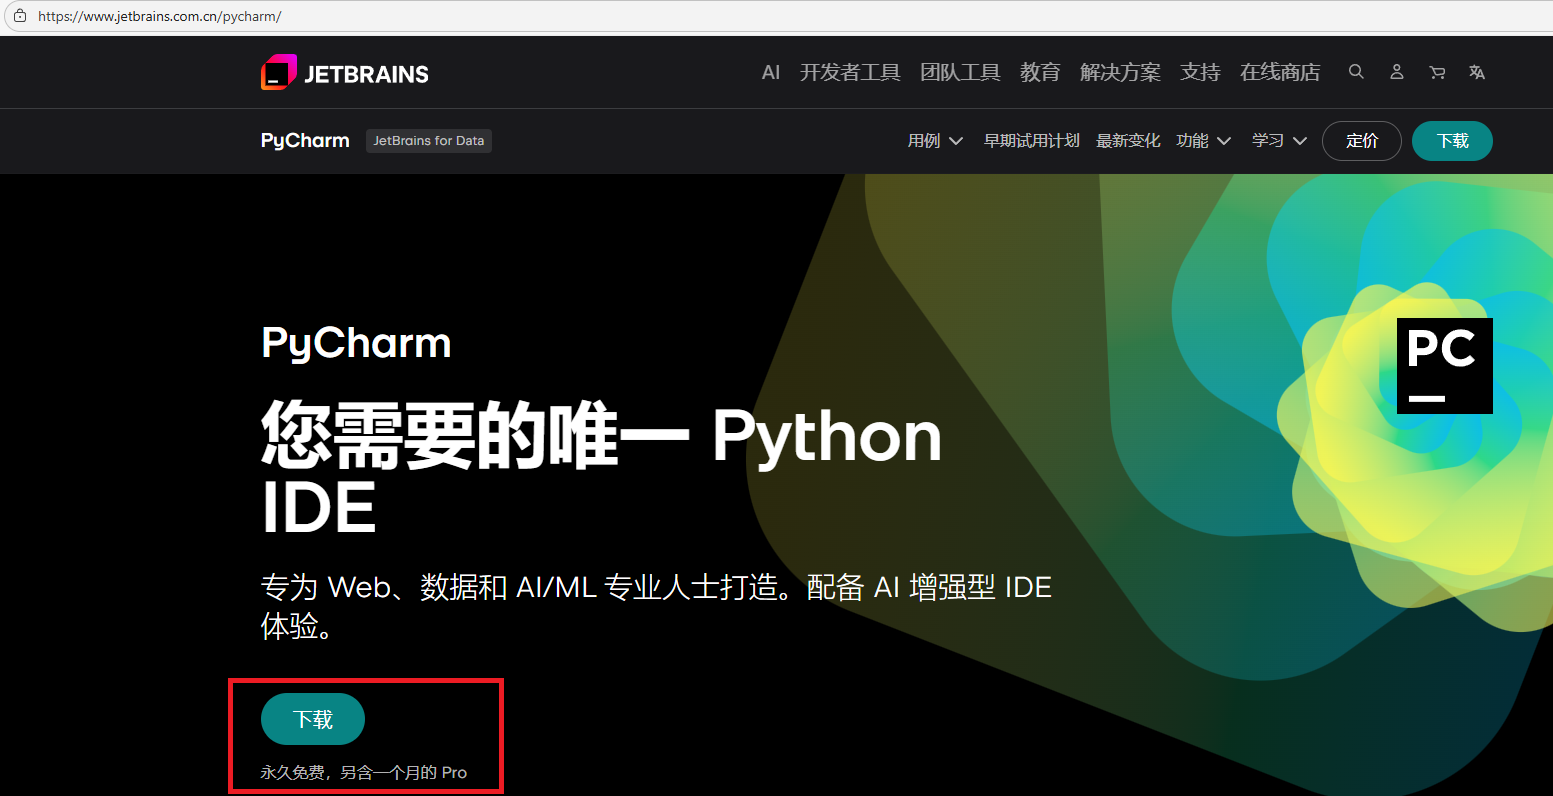Click the JetBrains for Data tag
The width and height of the screenshot is (1553, 796).
(x=429, y=141)
